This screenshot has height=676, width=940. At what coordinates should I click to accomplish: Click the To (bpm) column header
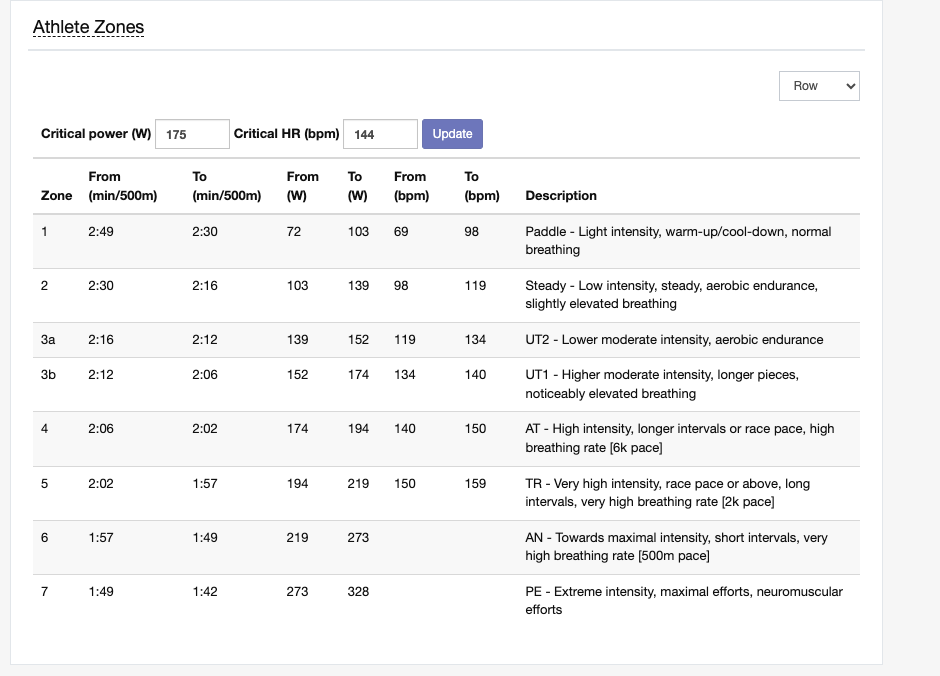point(481,186)
